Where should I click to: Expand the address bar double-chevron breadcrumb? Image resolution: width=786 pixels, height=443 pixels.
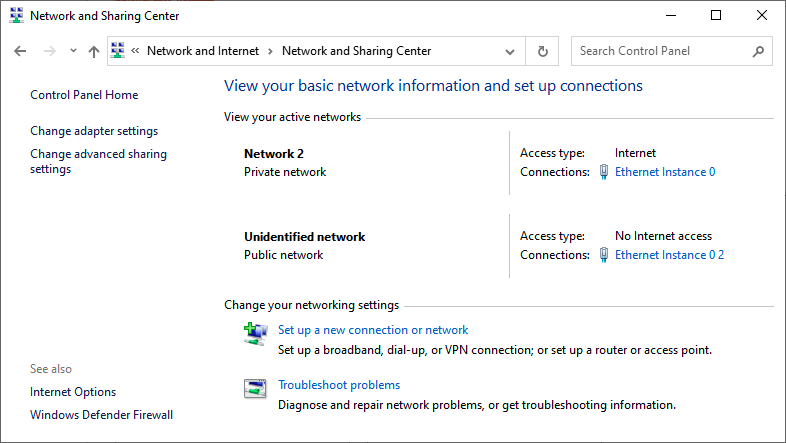135,51
